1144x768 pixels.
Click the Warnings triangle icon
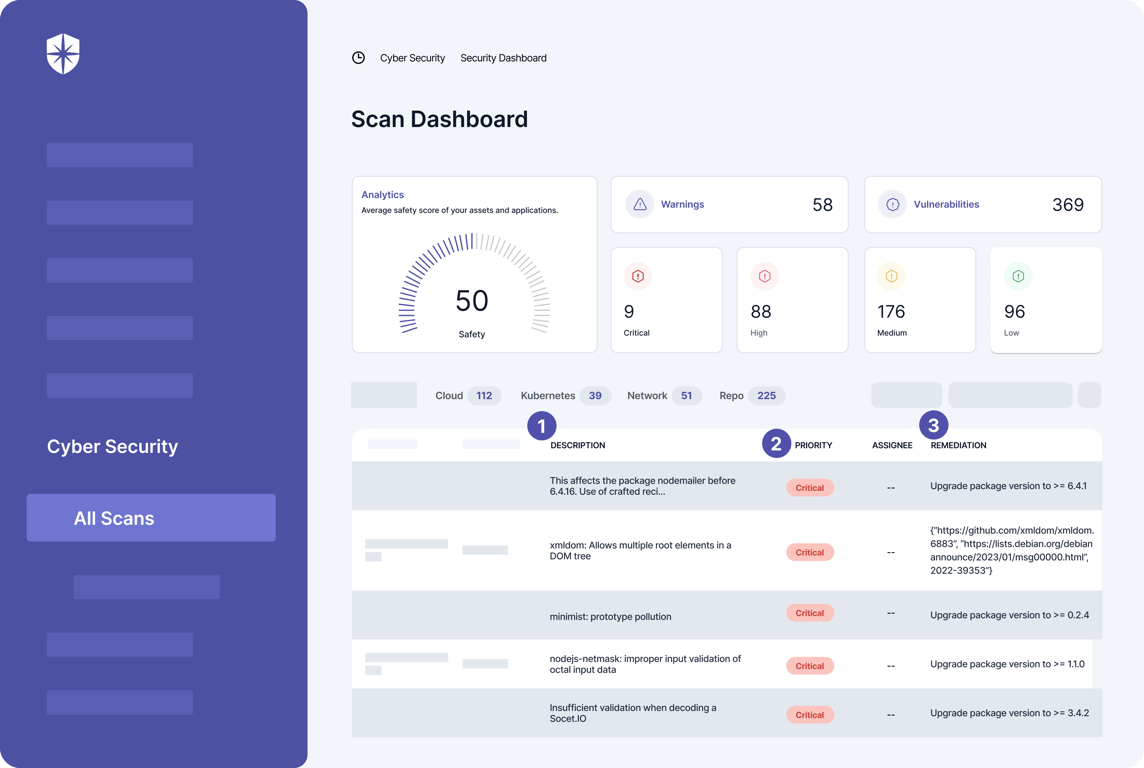[640, 204]
